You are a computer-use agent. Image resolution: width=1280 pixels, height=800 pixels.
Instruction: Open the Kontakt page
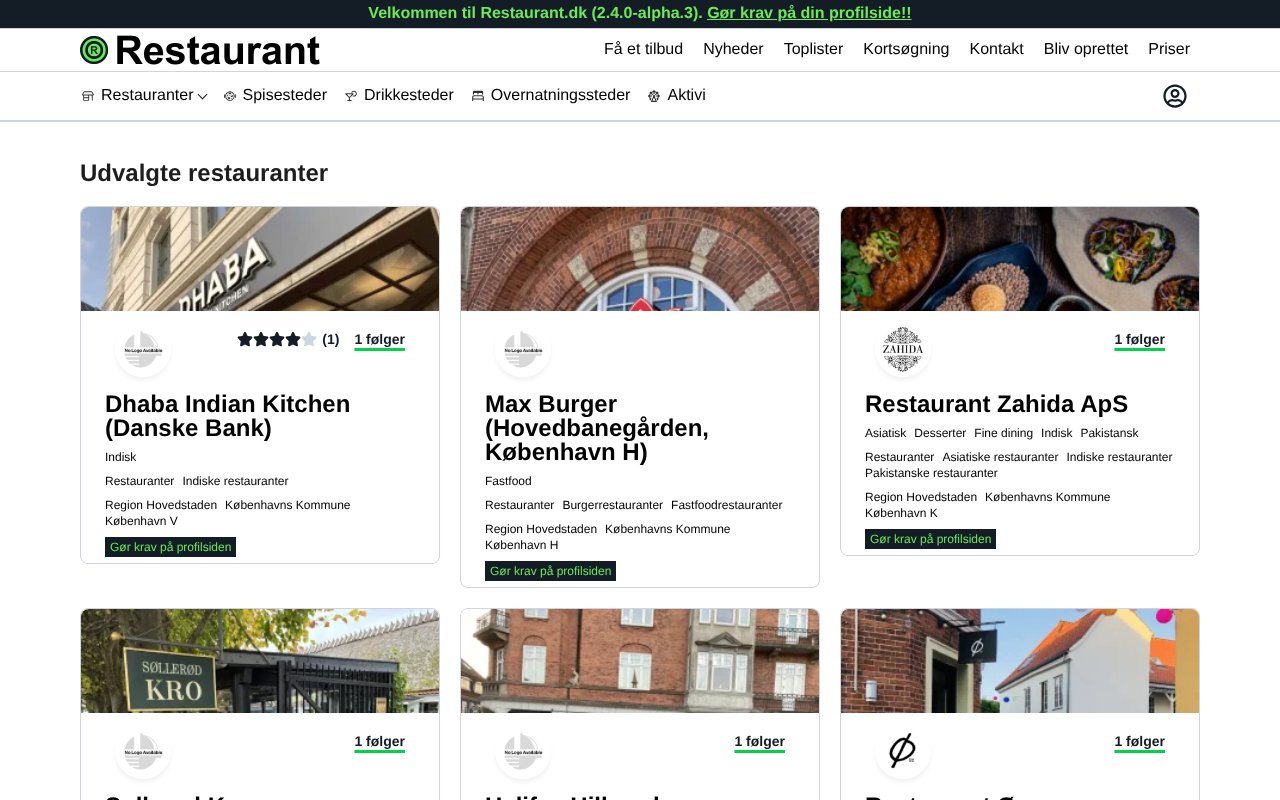tap(996, 49)
